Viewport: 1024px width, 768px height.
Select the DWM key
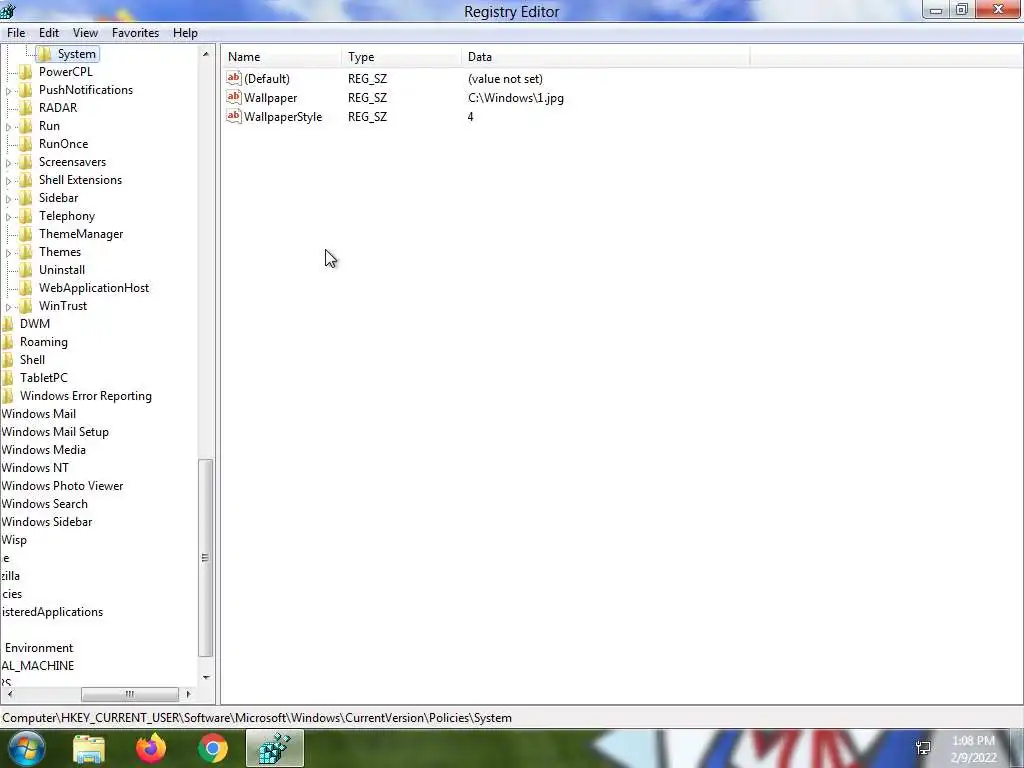pyautogui.click(x=35, y=324)
